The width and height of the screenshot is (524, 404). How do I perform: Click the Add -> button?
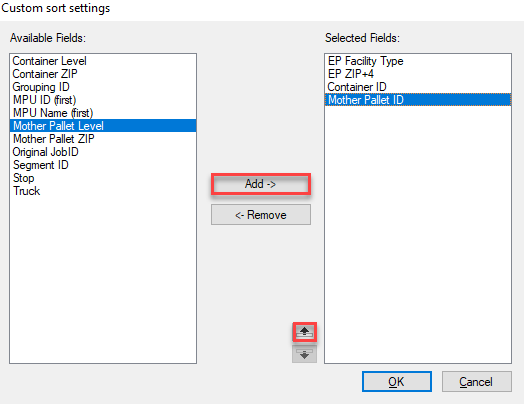point(261,184)
